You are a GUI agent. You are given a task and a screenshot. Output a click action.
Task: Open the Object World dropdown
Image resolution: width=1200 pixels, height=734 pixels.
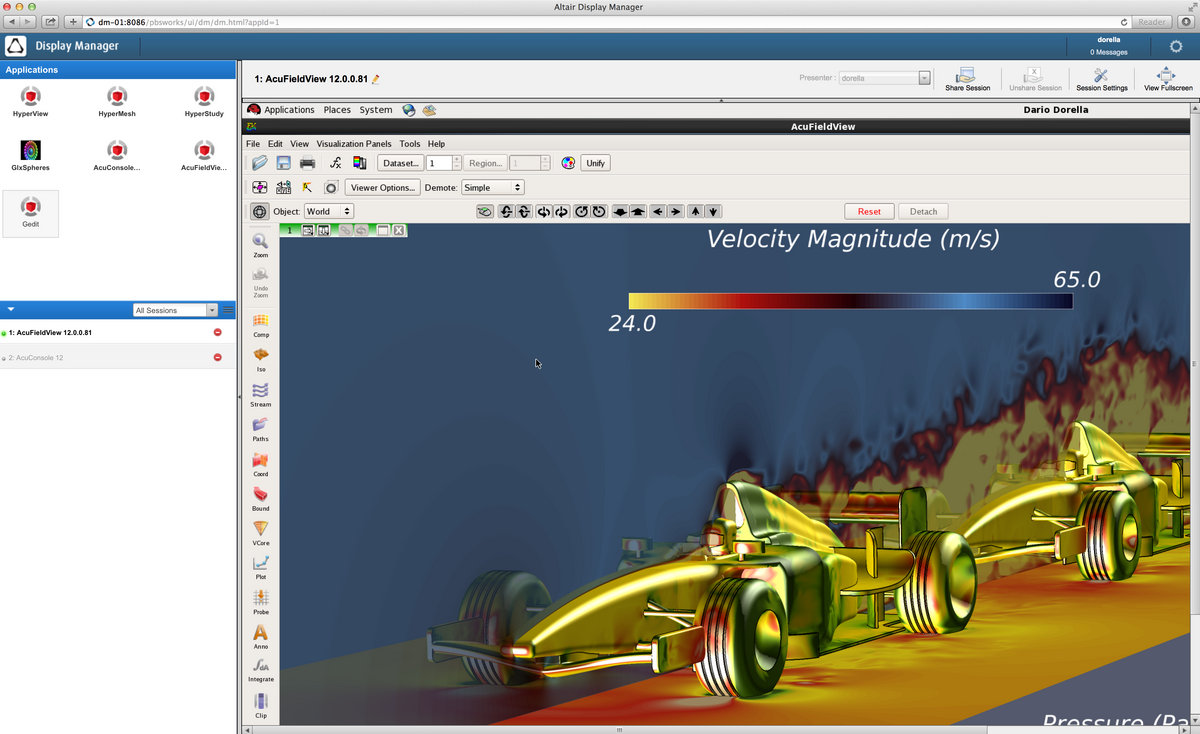tap(329, 211)
